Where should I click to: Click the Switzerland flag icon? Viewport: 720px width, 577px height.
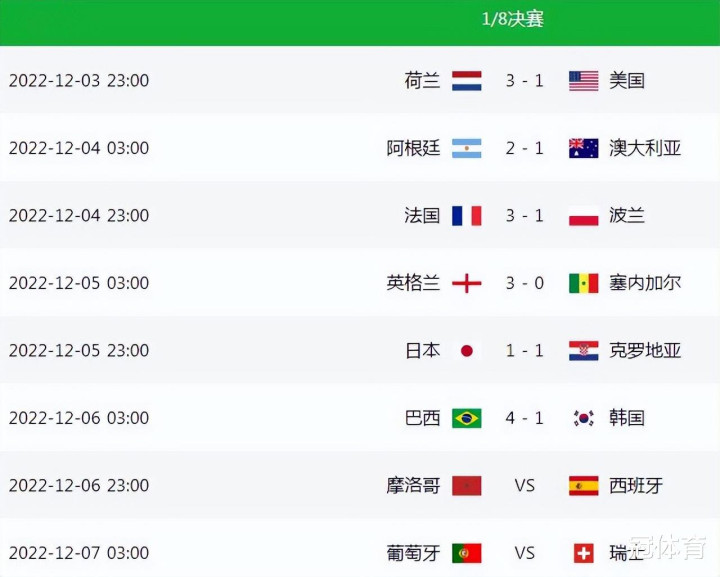[x=584, y=553]
